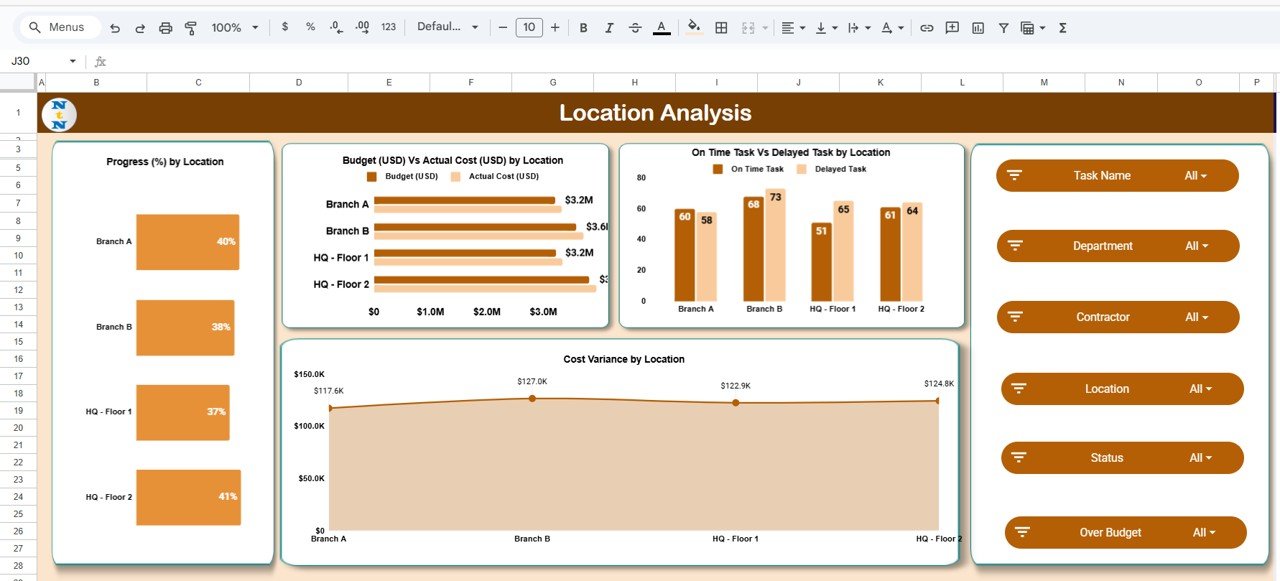Click the Over Budget slicer button

(1125, 533)
